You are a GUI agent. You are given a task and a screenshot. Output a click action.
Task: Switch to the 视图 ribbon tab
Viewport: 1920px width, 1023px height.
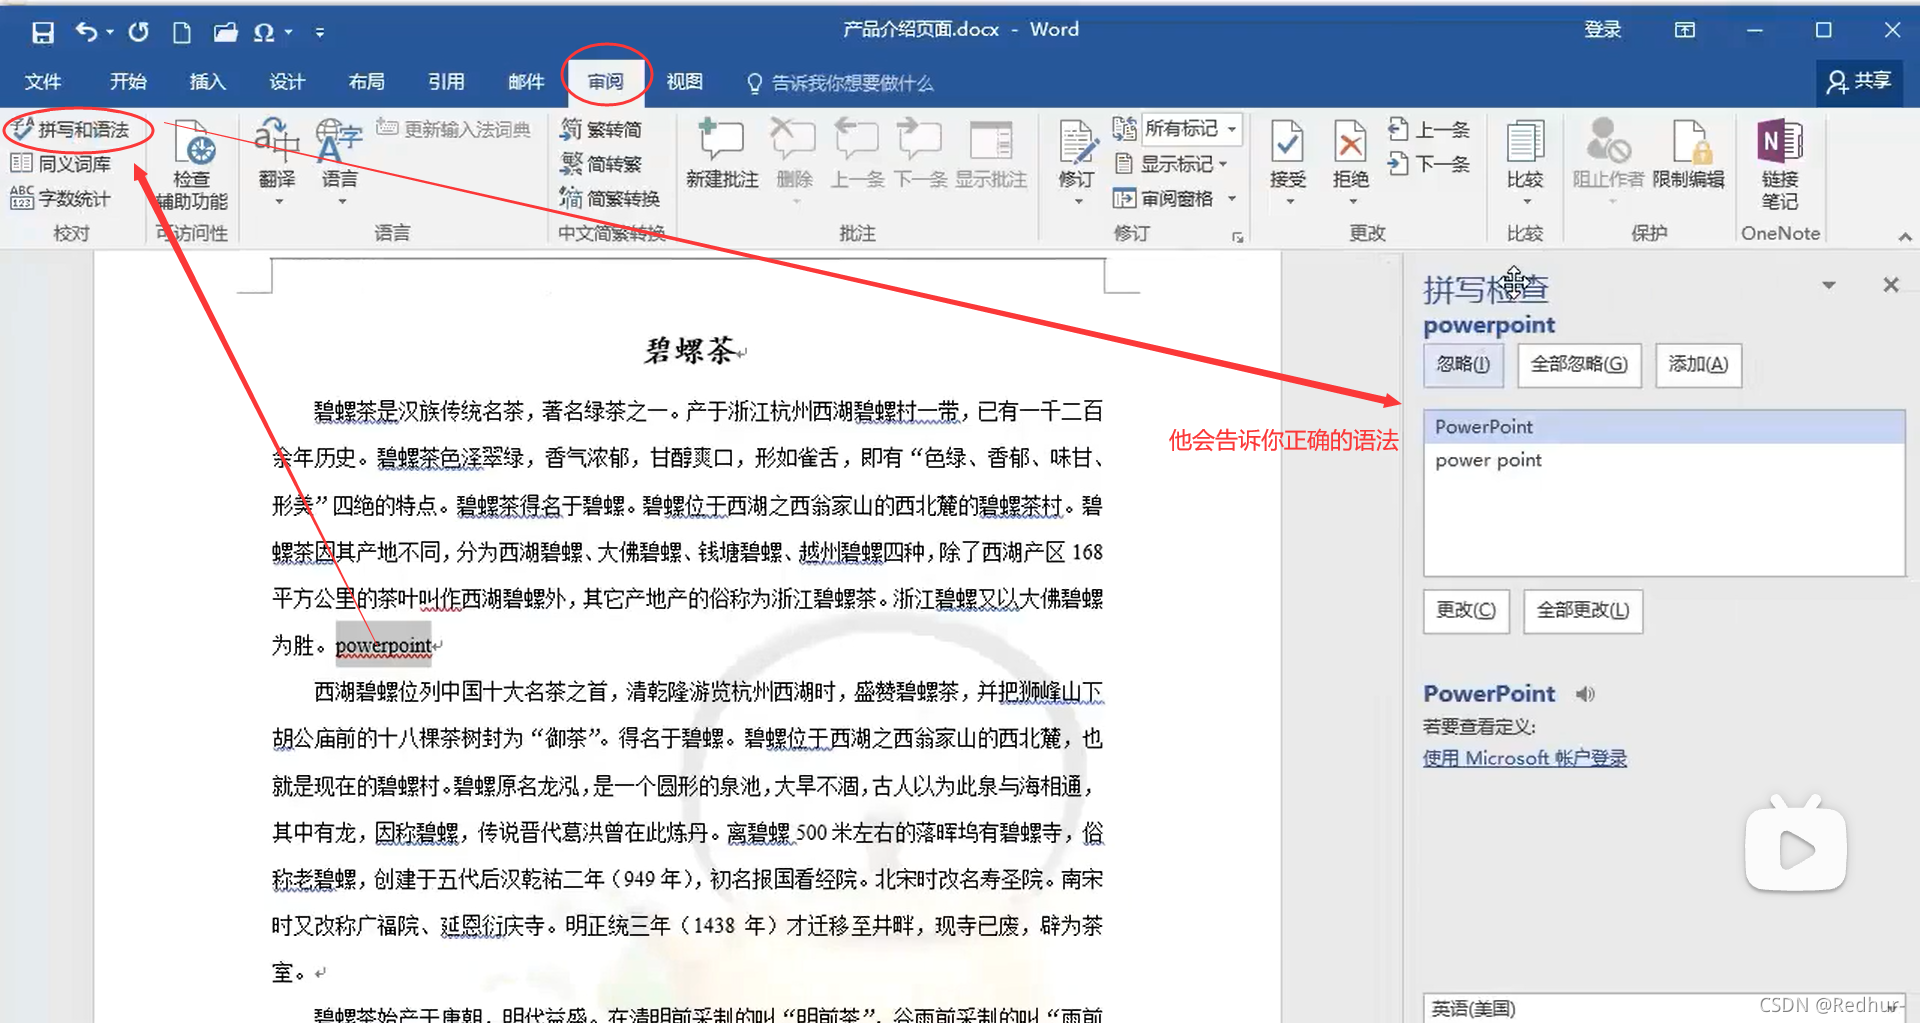[x=684, y=82]
